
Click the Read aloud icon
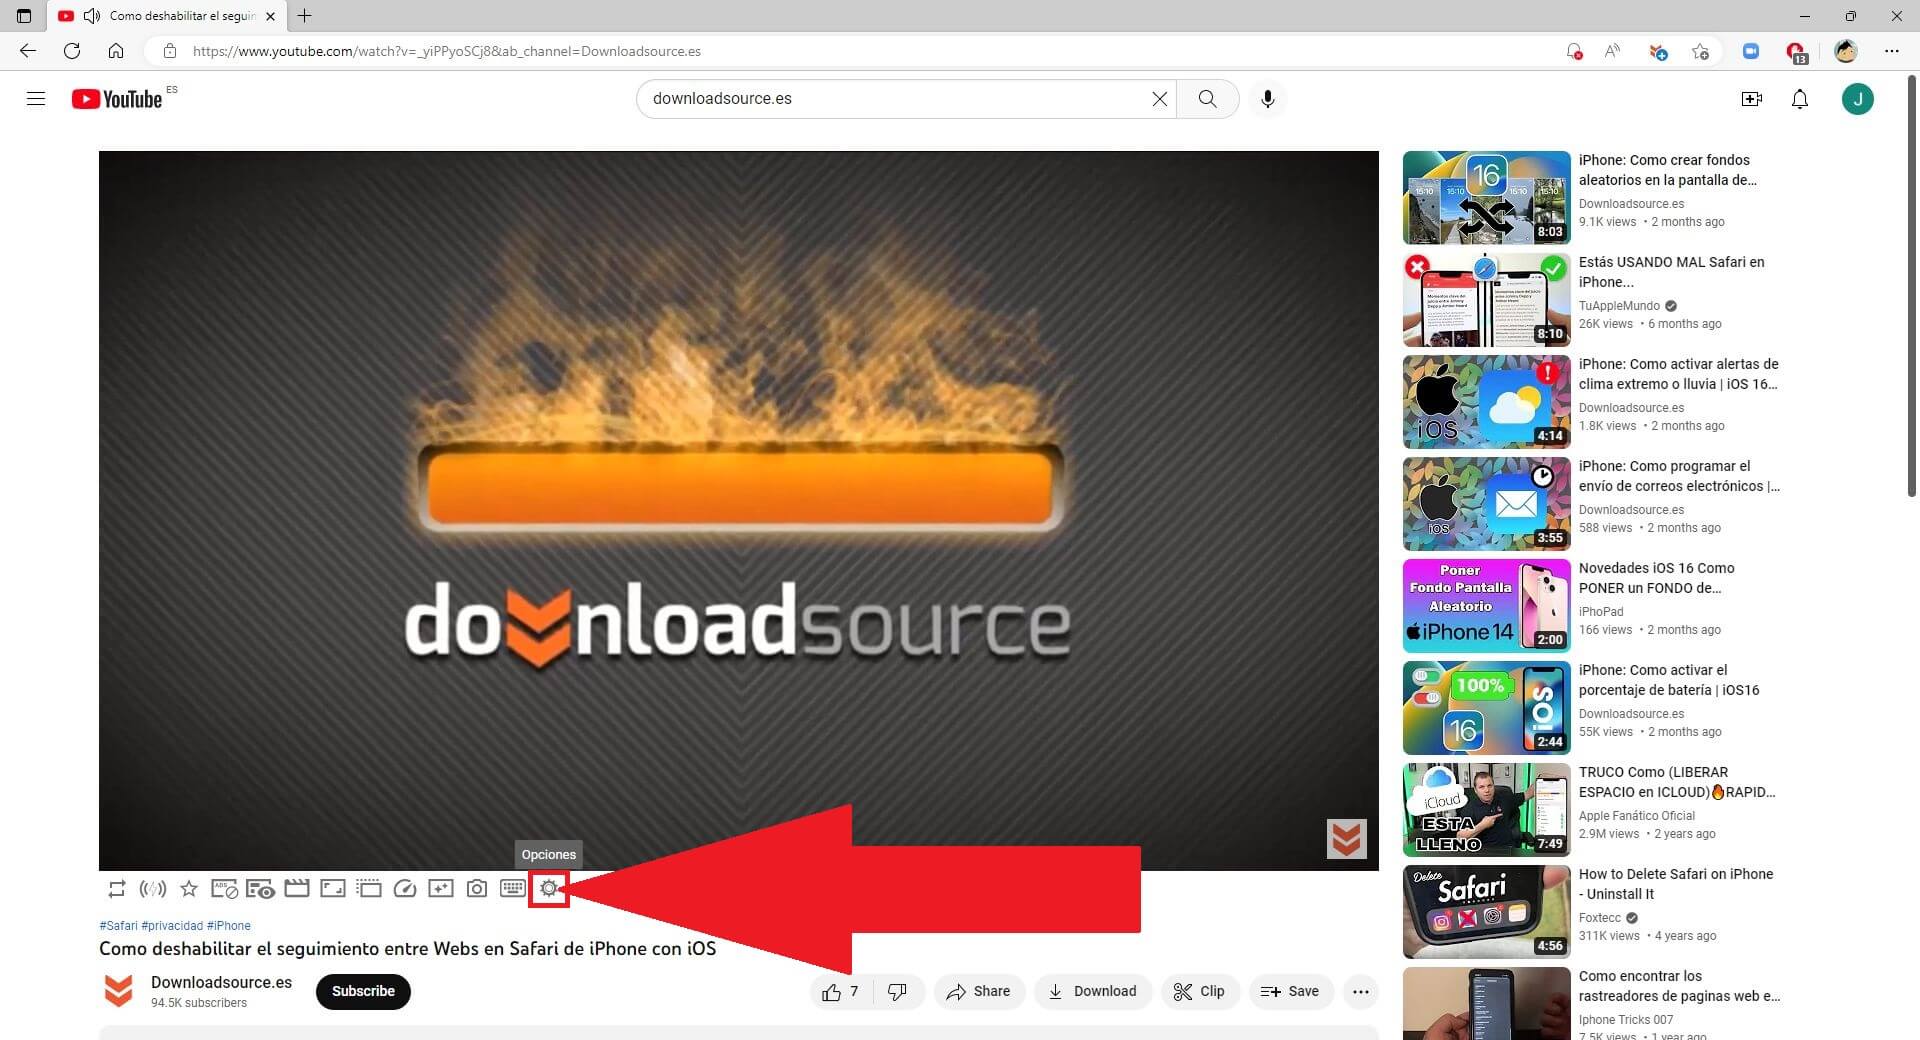1612,51
